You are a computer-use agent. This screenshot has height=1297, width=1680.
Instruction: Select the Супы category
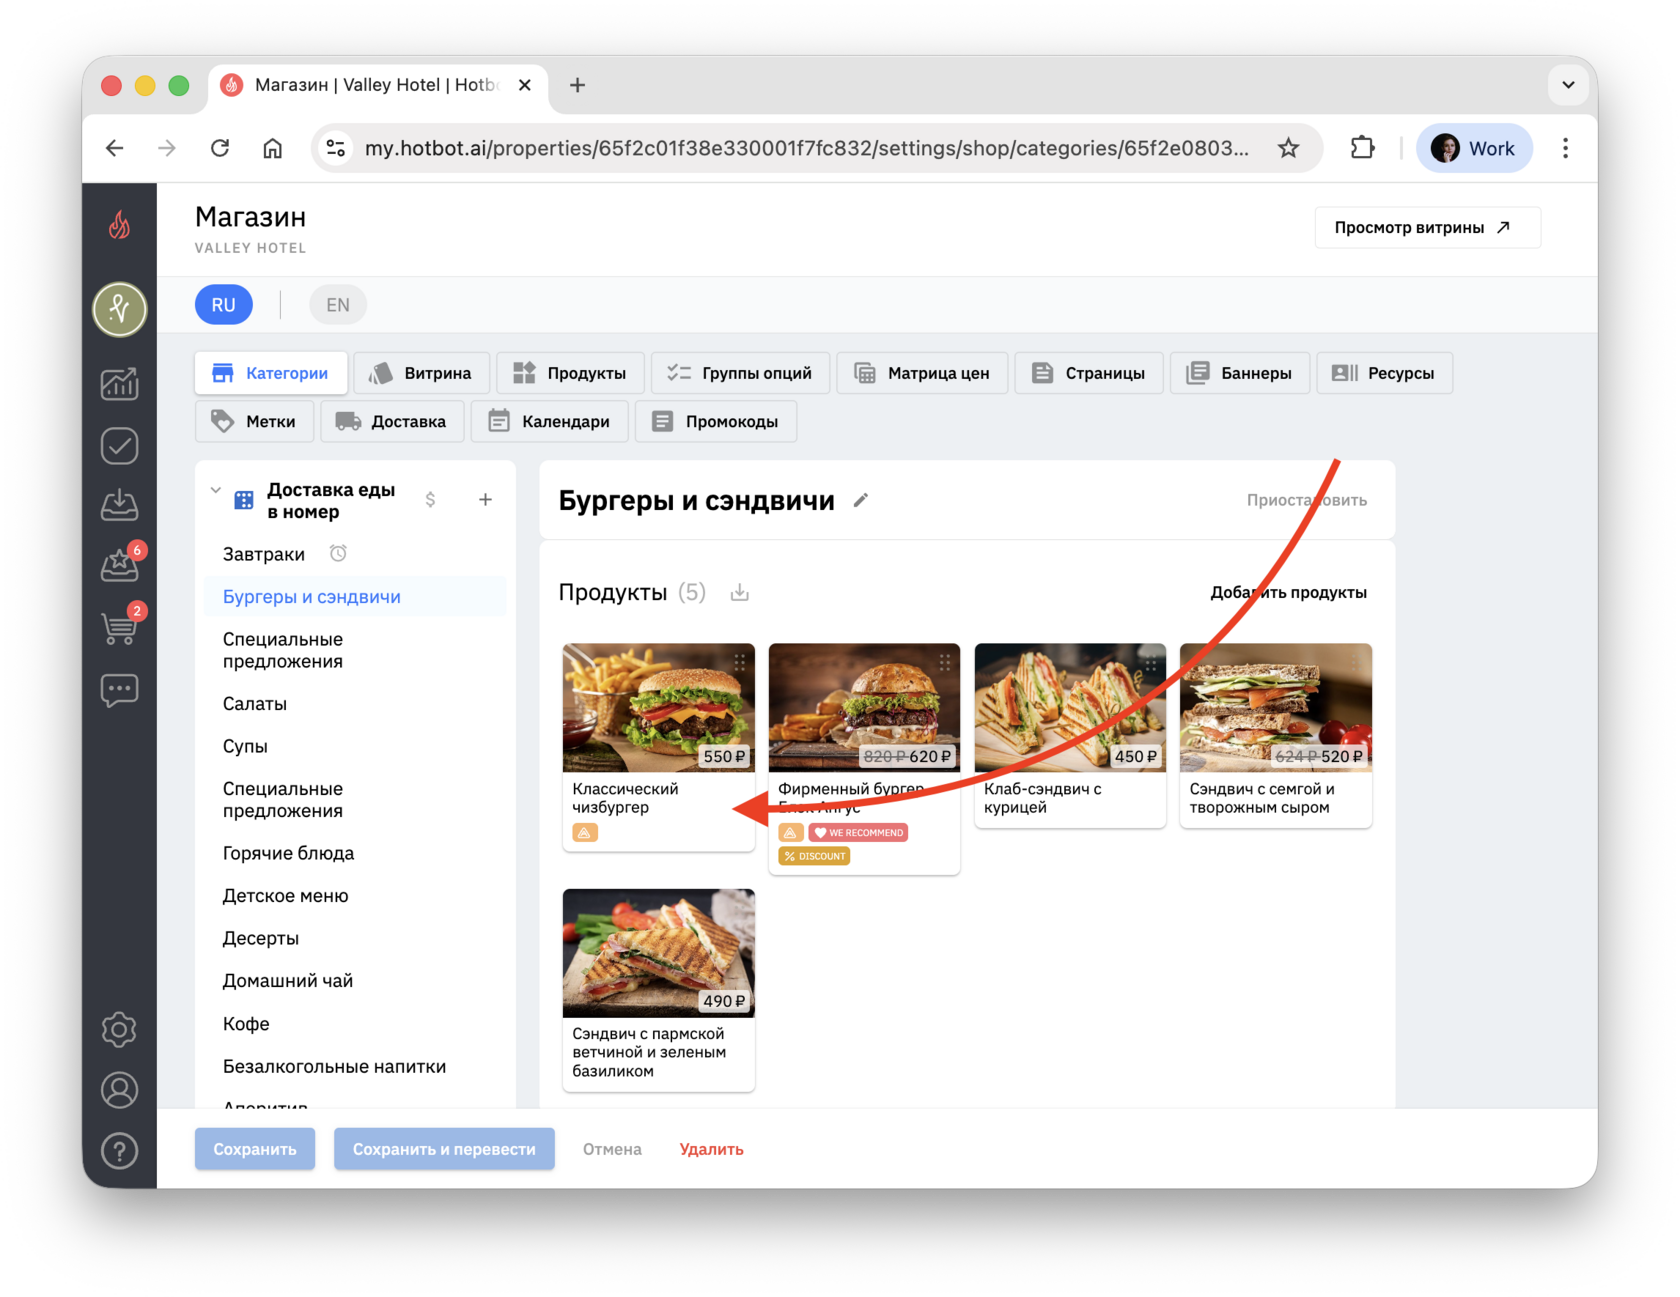tap(245, 747)
